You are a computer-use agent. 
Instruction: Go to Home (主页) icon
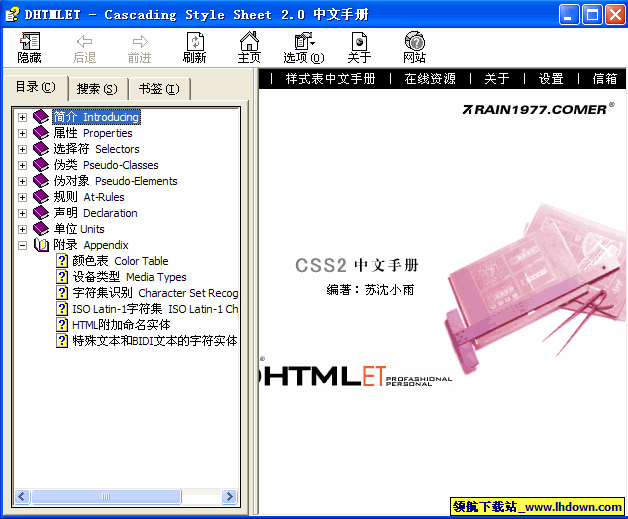tap(249, 41)
